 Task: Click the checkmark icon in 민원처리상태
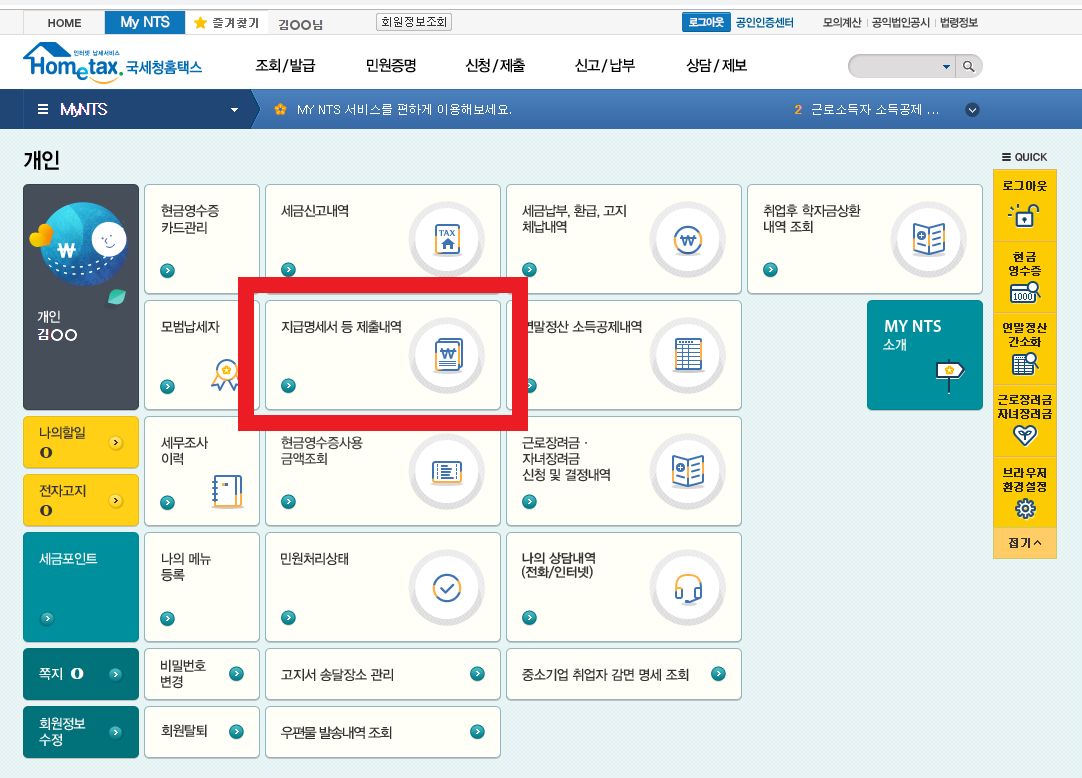(446, 587)
